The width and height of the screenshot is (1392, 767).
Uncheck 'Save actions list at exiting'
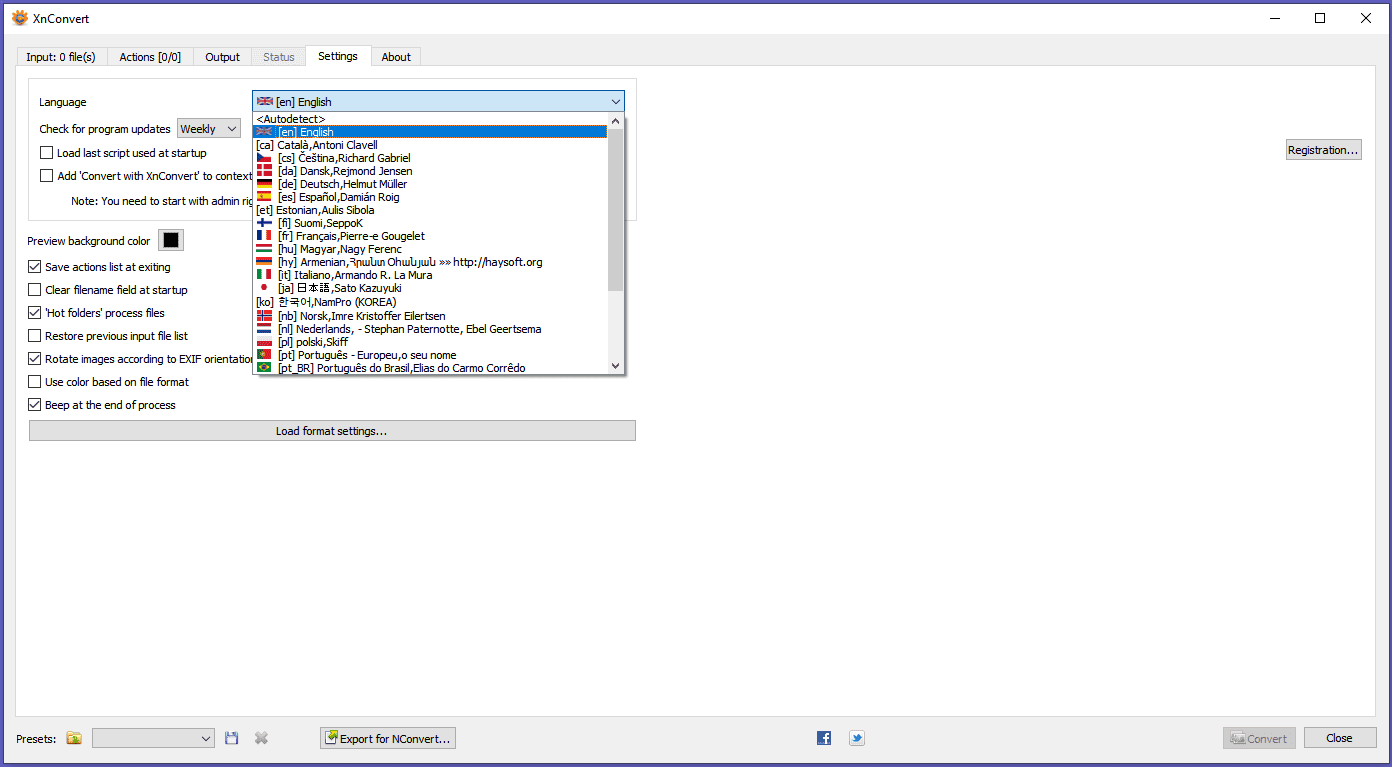(35, 267)
